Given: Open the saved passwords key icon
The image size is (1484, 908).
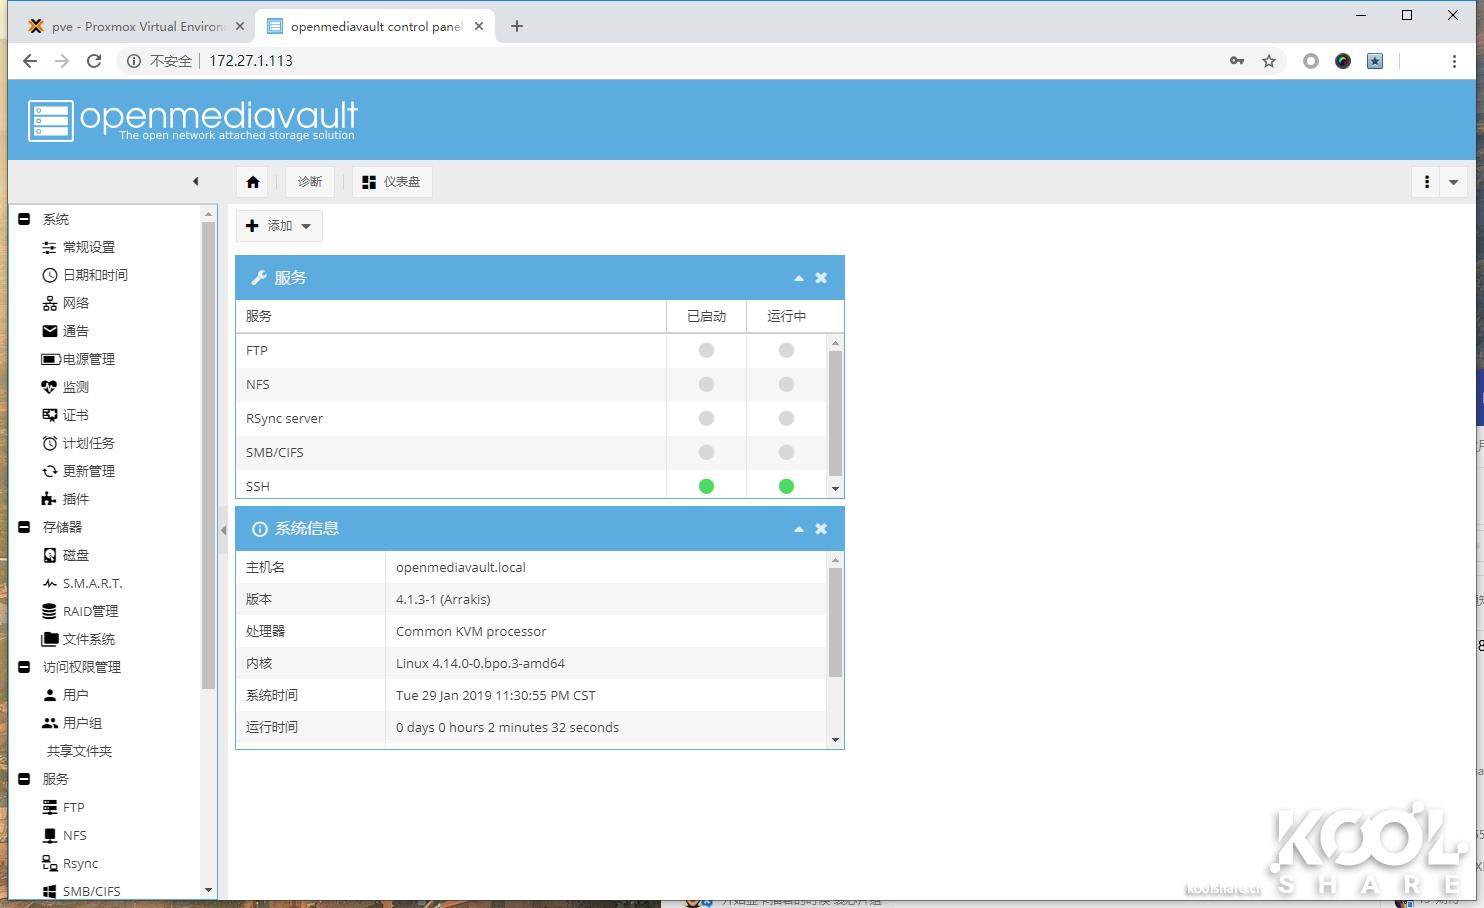Looking at the screenshot, I should point(1237,61).
